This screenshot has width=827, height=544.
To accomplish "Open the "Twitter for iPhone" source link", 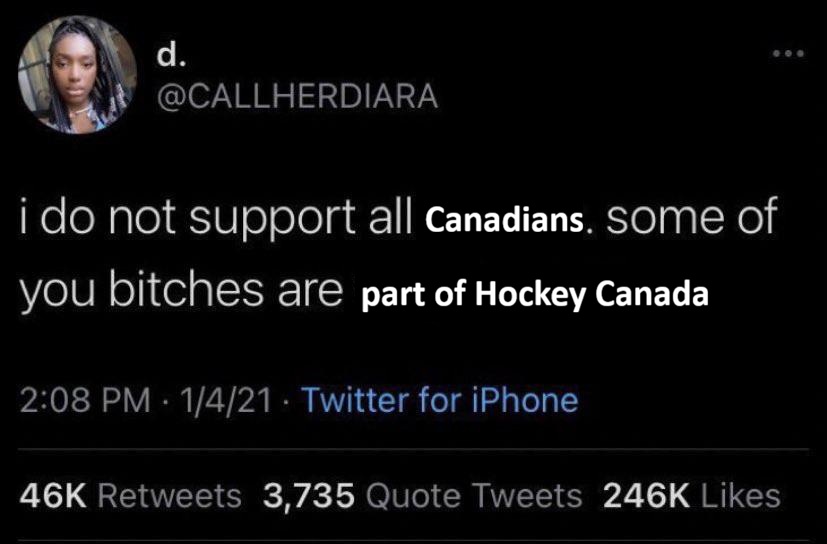I will click(x=440, y=401).
